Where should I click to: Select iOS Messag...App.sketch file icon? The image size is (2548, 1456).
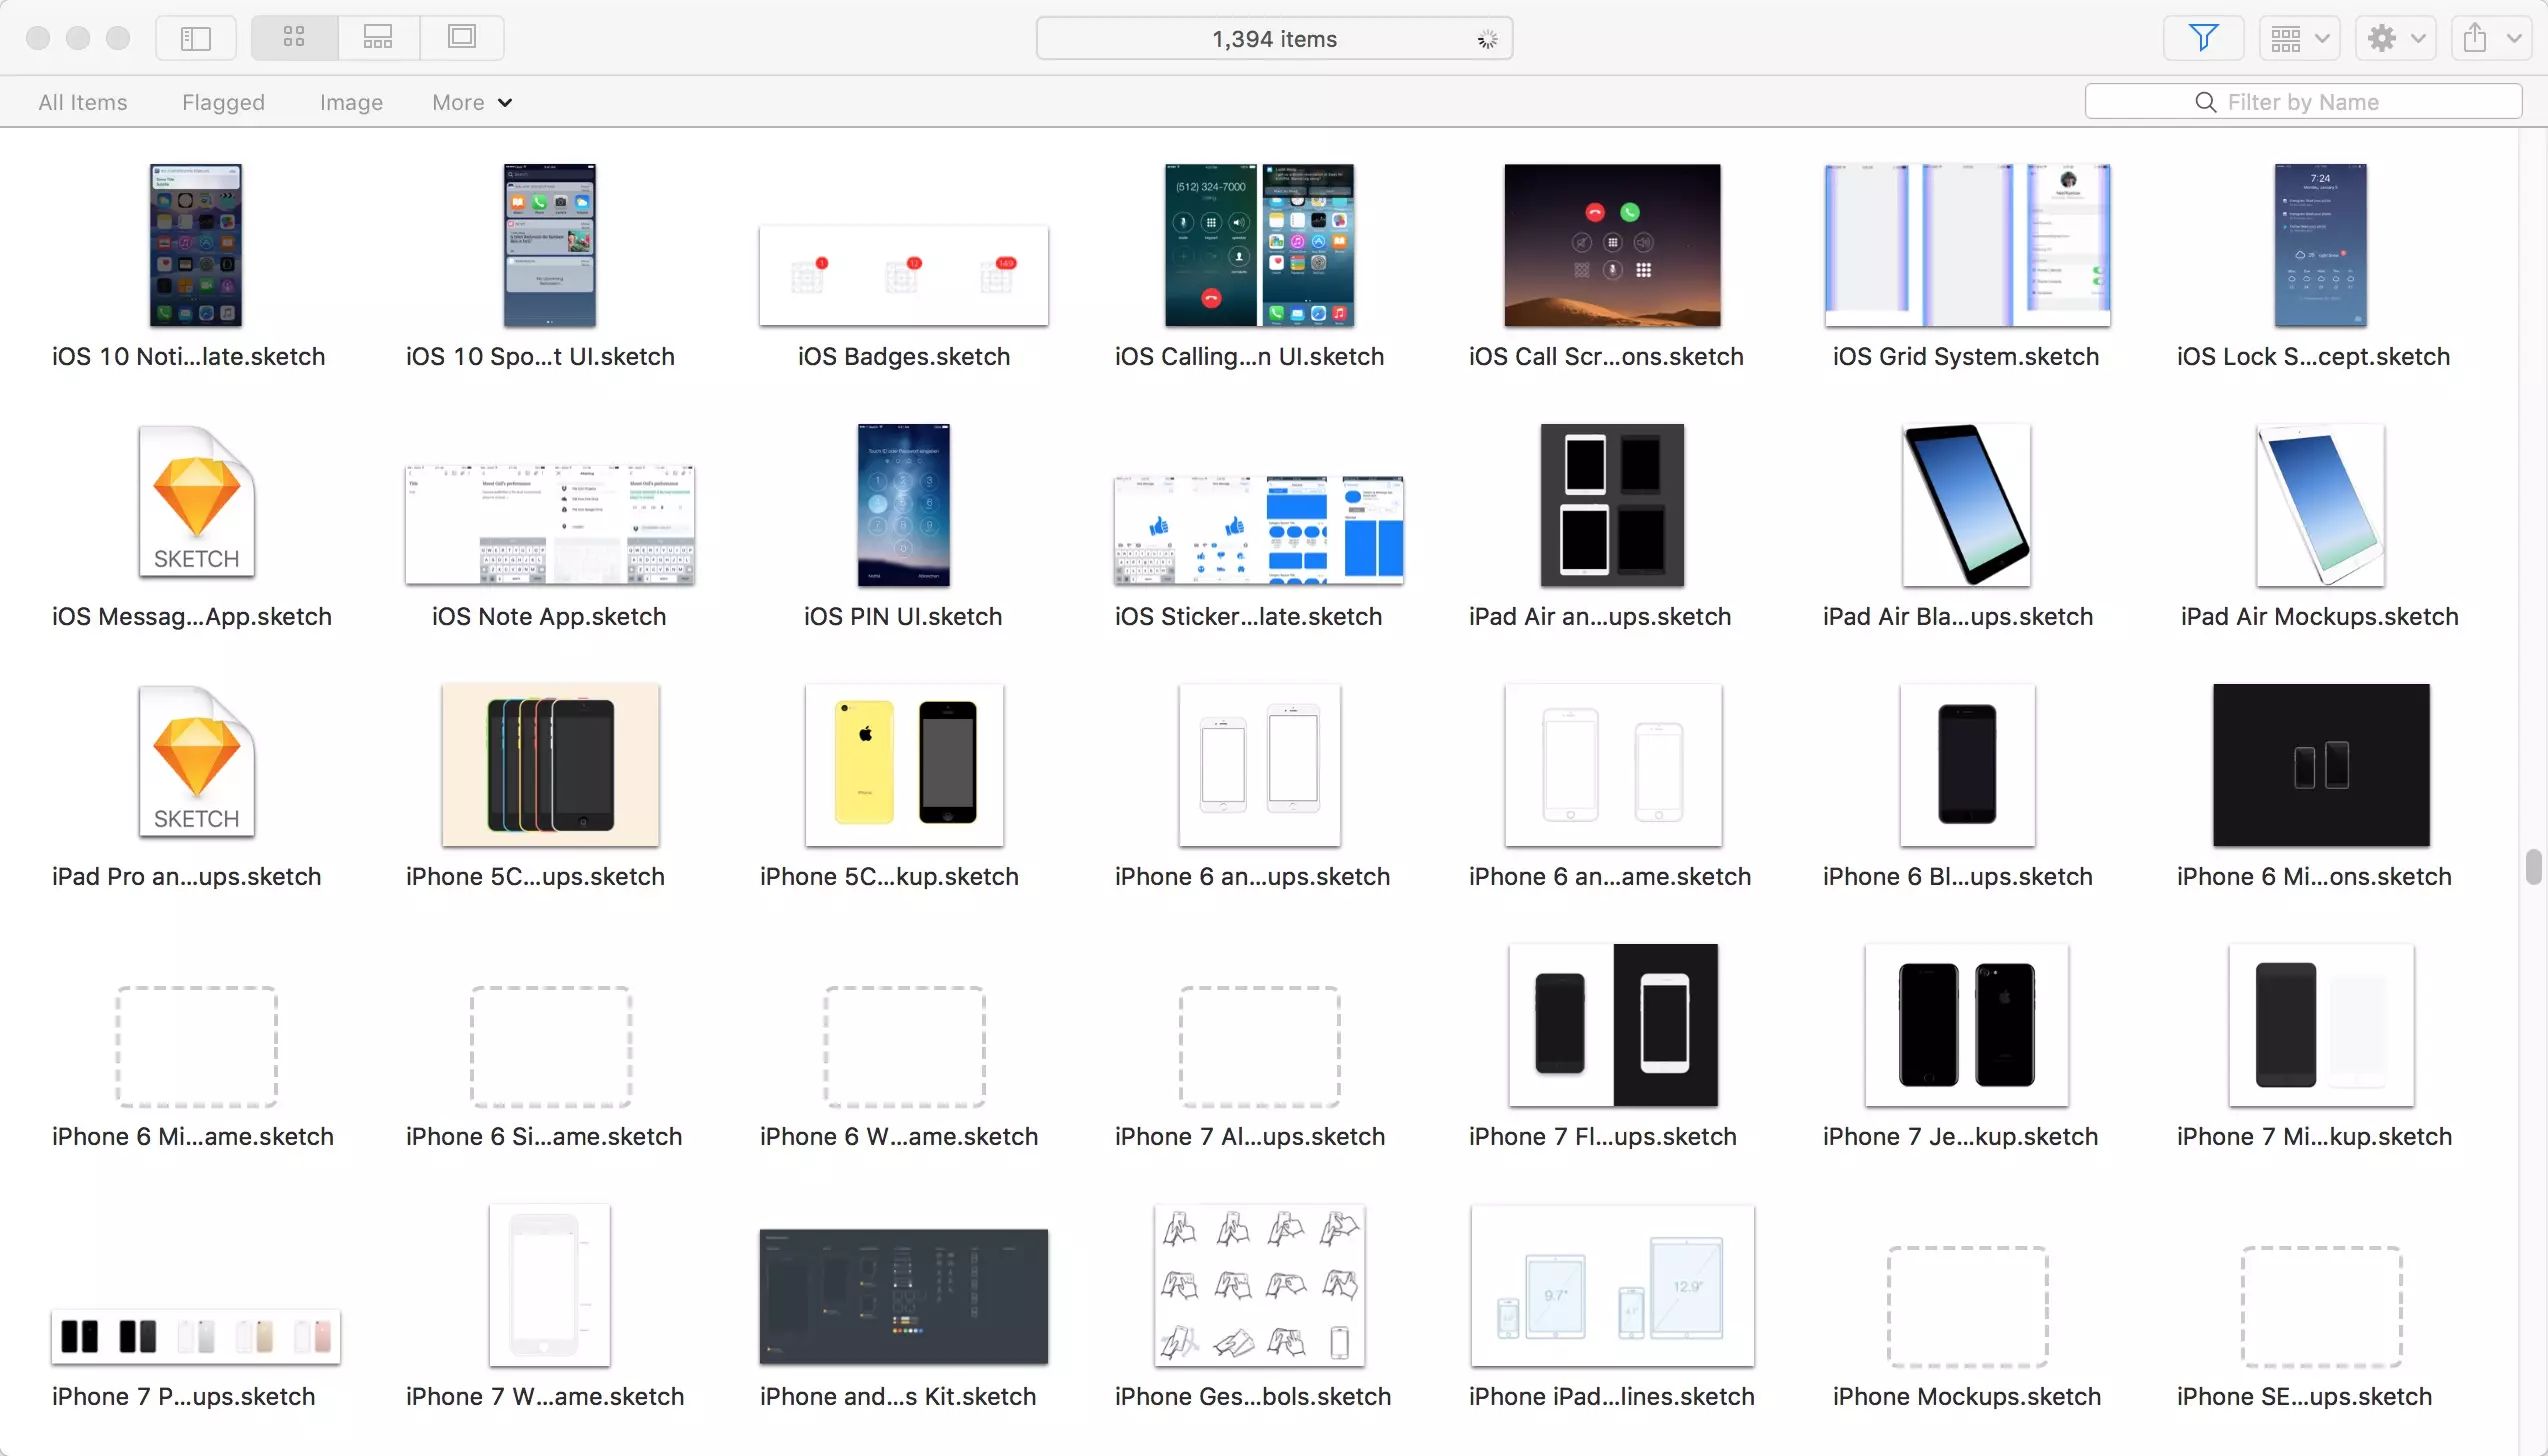click(196, 502)
